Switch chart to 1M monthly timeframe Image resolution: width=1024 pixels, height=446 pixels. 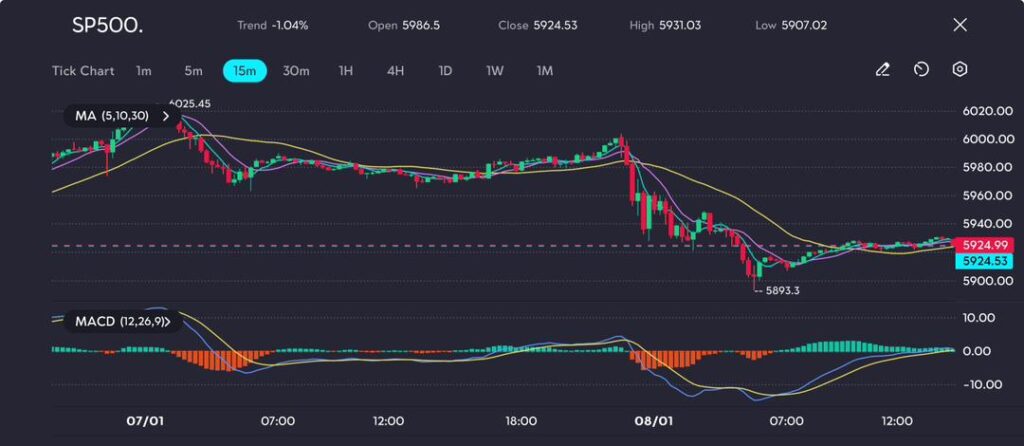click(544, 71)
